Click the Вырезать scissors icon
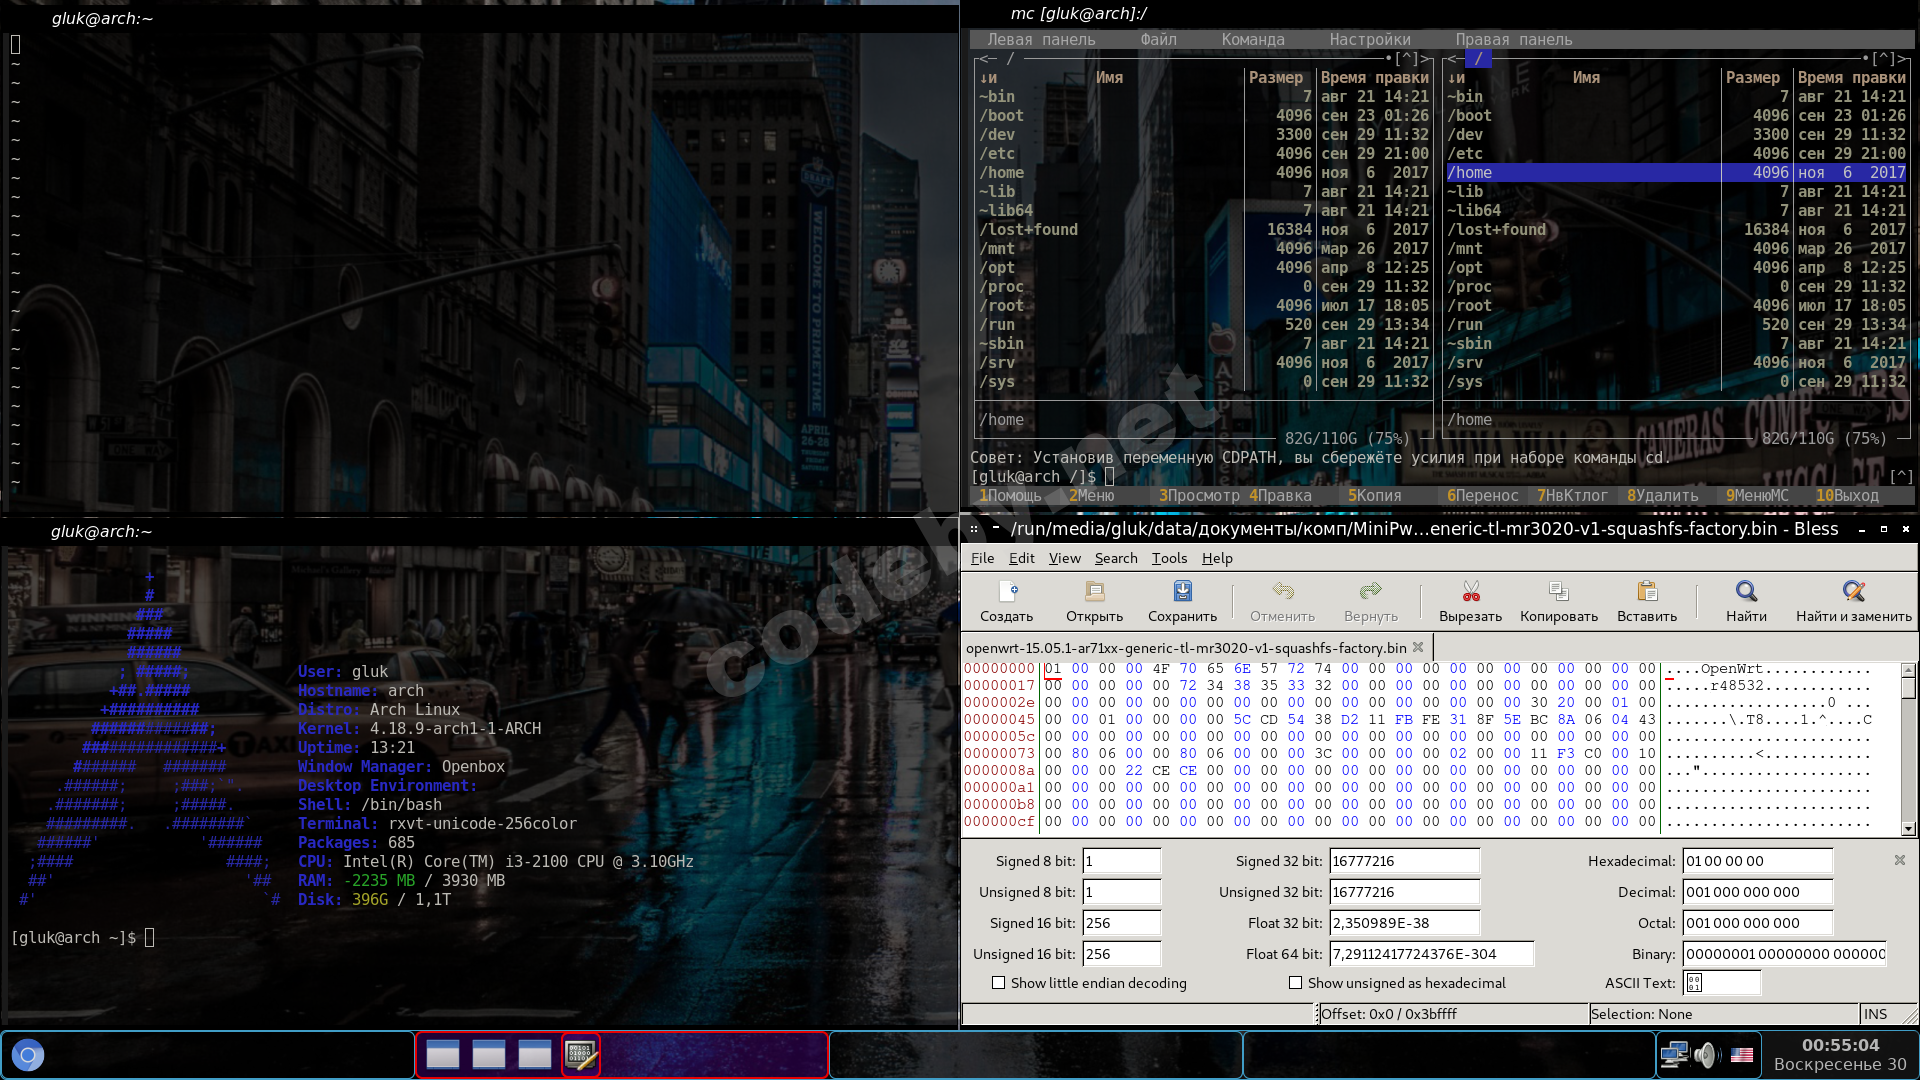1920x1080 pixels. click(x=1470, y=592)
